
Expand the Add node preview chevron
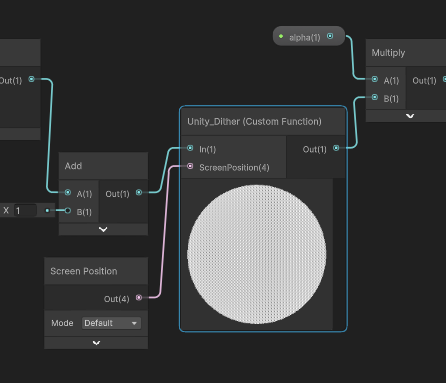point(103,229)
